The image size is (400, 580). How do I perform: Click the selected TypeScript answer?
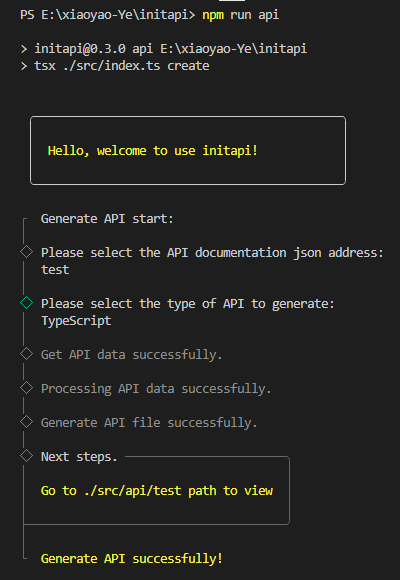[x=76, y=320]
